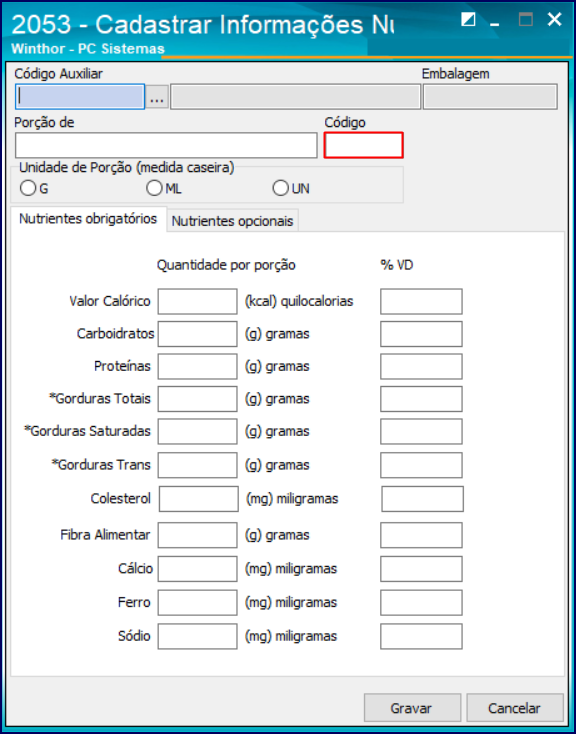The height and width of the screenshot is (734, 576).
Task: Click the Porção de text field
Action: (x=166, y=146)
